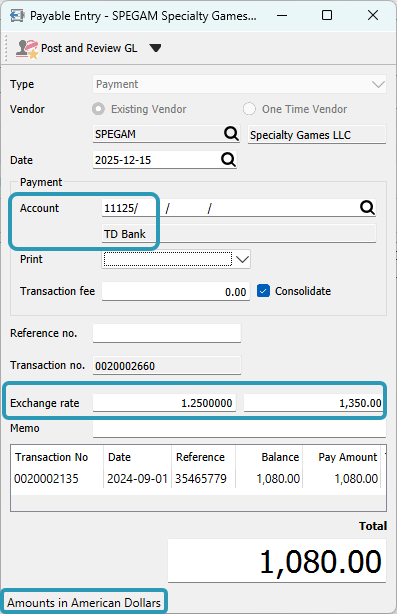The height and width of the screenshot is (614, 397).
Task: Click the Balance column header
Action: [280, 457]
